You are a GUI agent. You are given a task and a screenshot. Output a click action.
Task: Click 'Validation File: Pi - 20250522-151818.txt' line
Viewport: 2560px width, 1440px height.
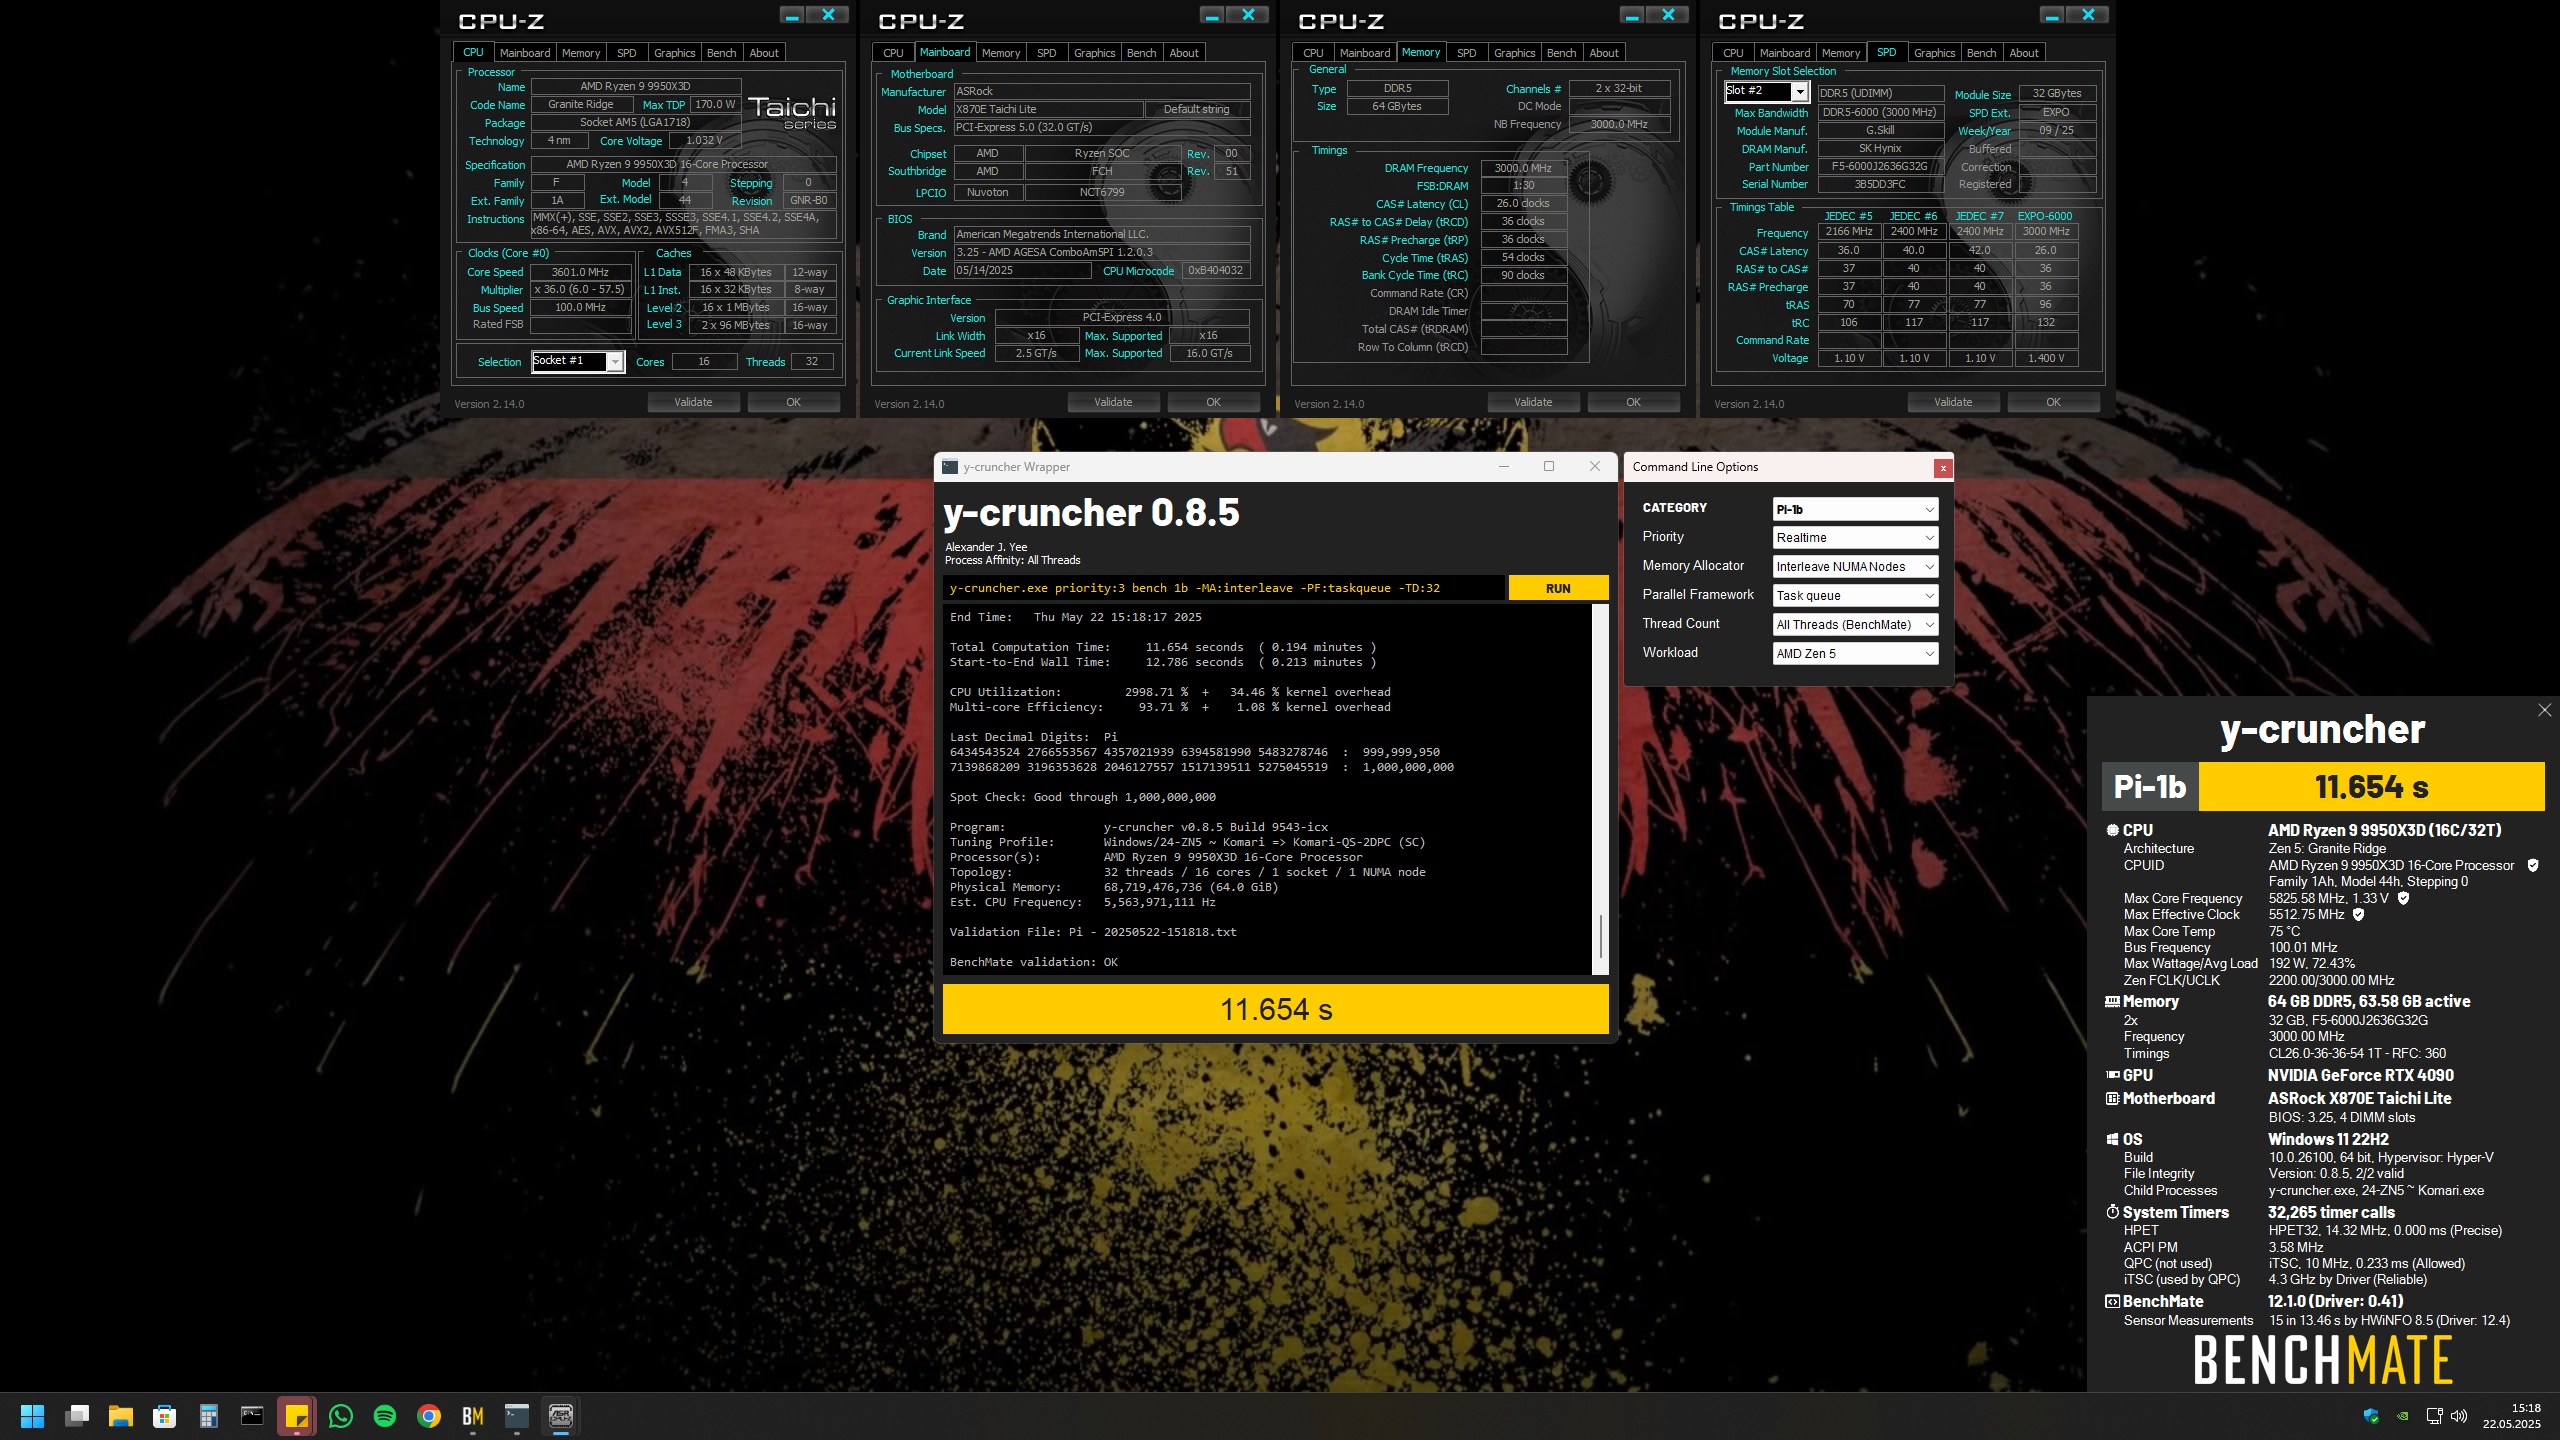point(1093,932)
